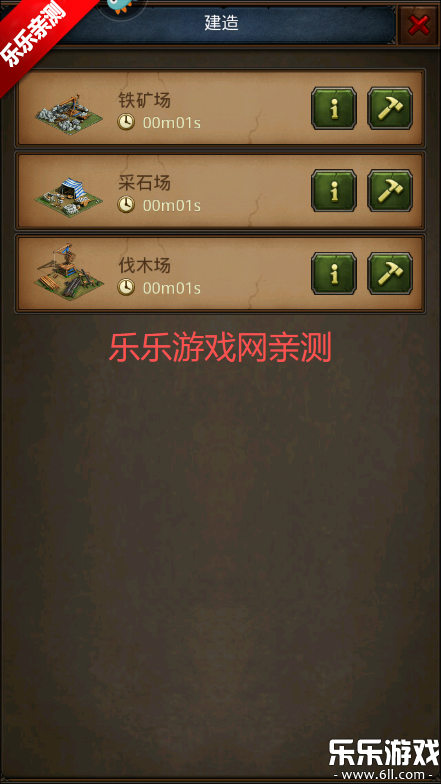The width and height of the screenshot is (441, 784).
Task: Click the 建造 title bar
Action: (221, 23)
